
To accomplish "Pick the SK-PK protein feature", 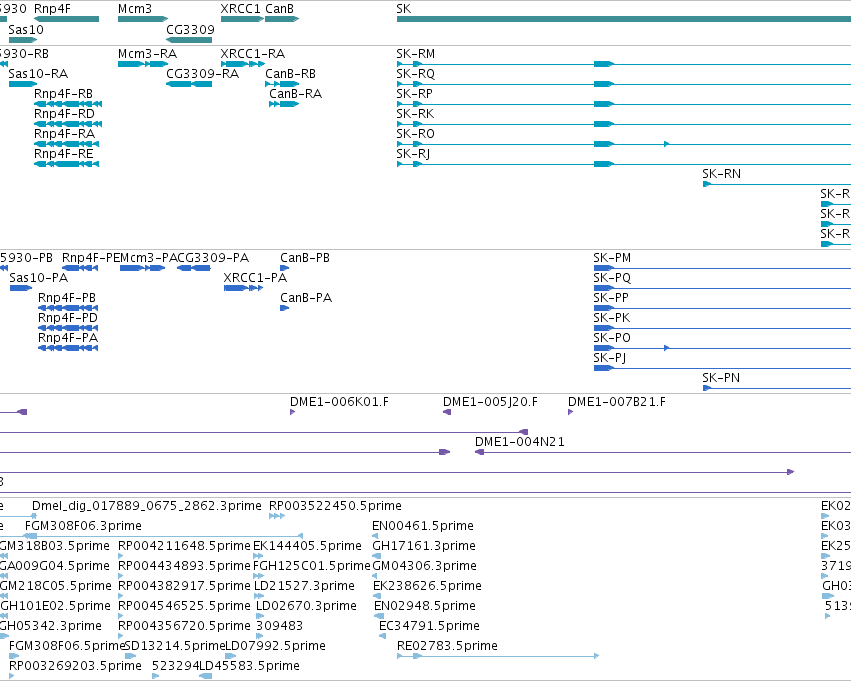I will pyautogui.click(x=722, y=328).
